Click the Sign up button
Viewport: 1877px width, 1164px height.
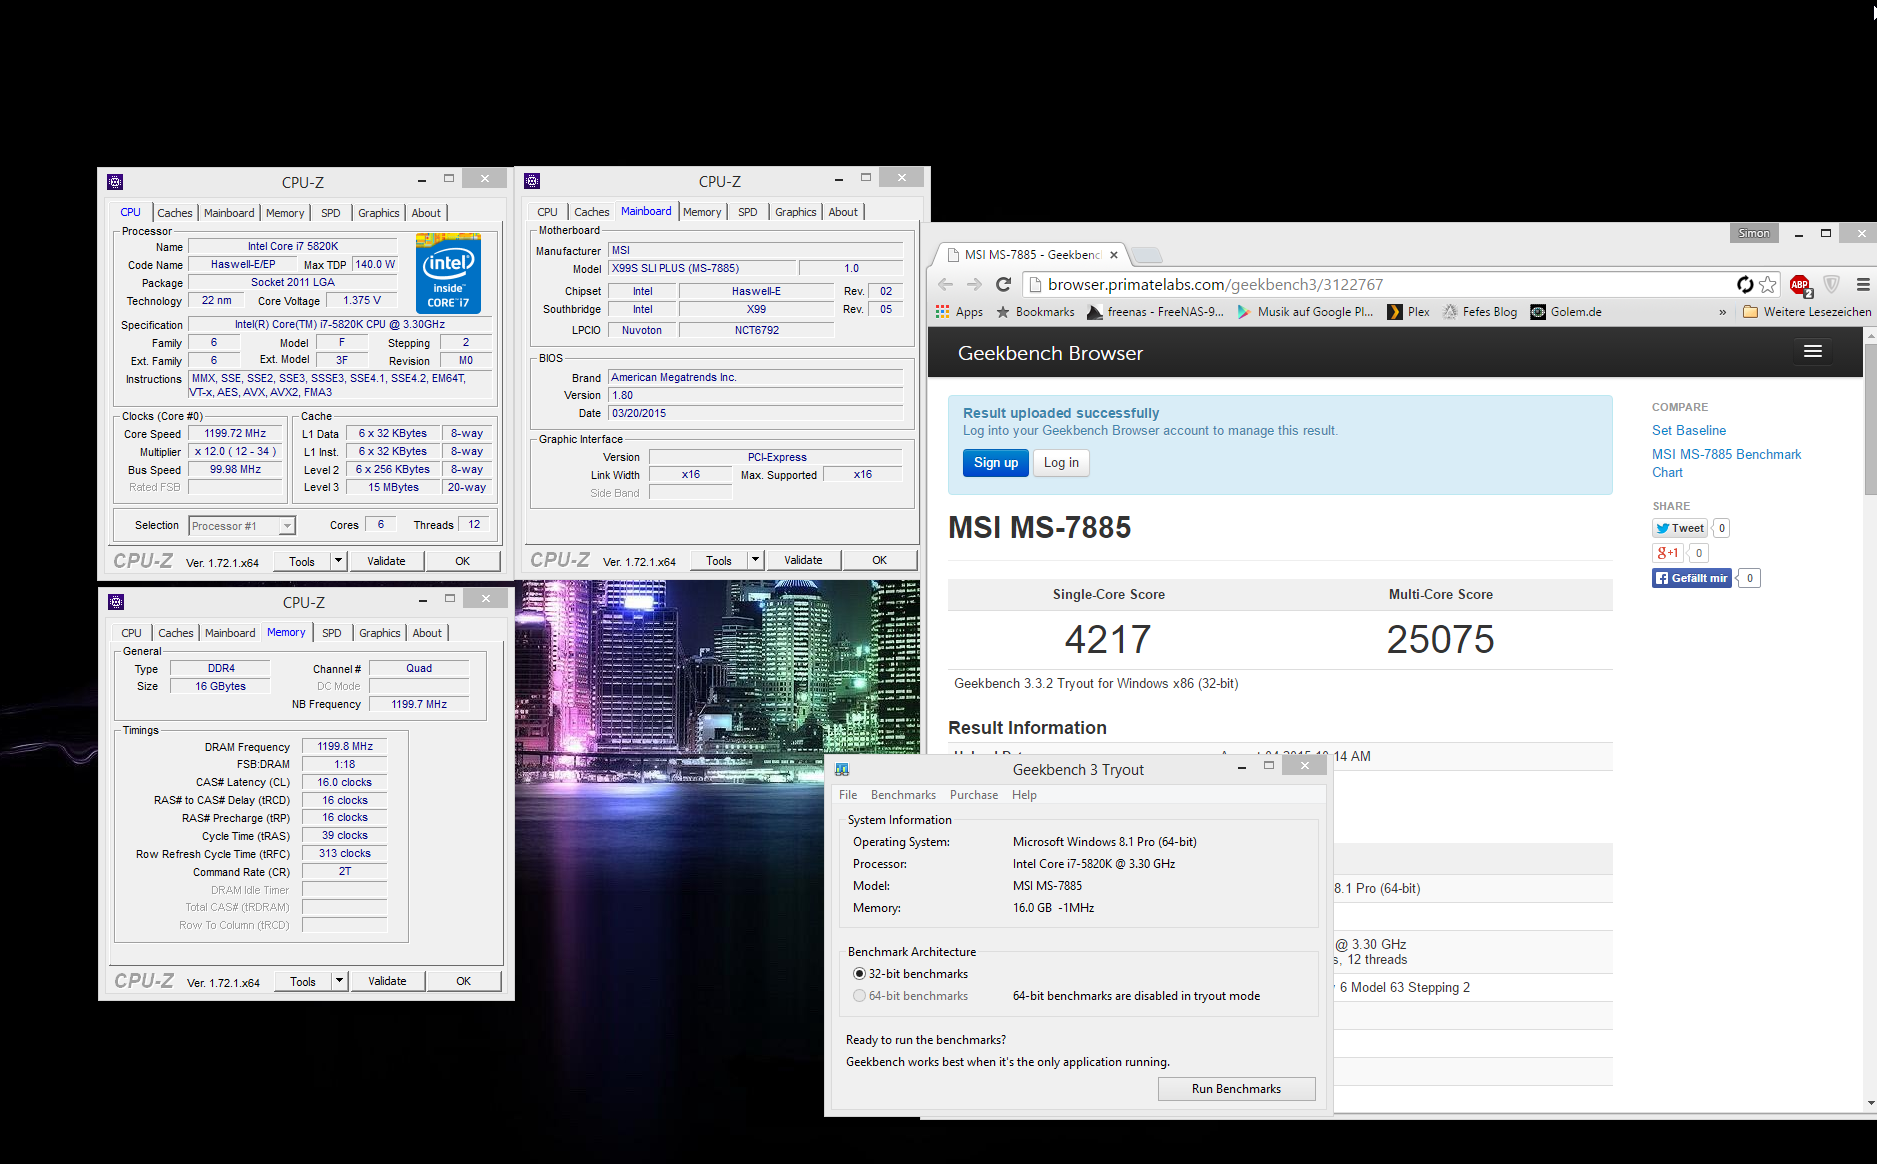click(x=996, y=463)
